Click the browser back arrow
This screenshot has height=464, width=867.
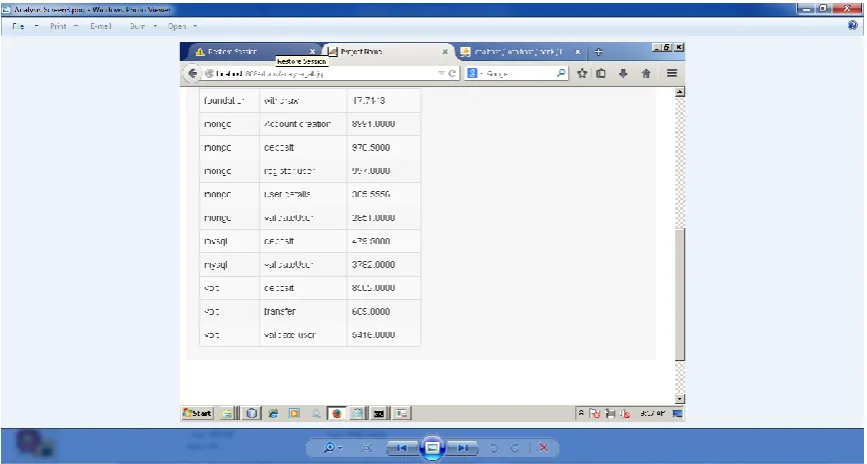coord(192,73)
